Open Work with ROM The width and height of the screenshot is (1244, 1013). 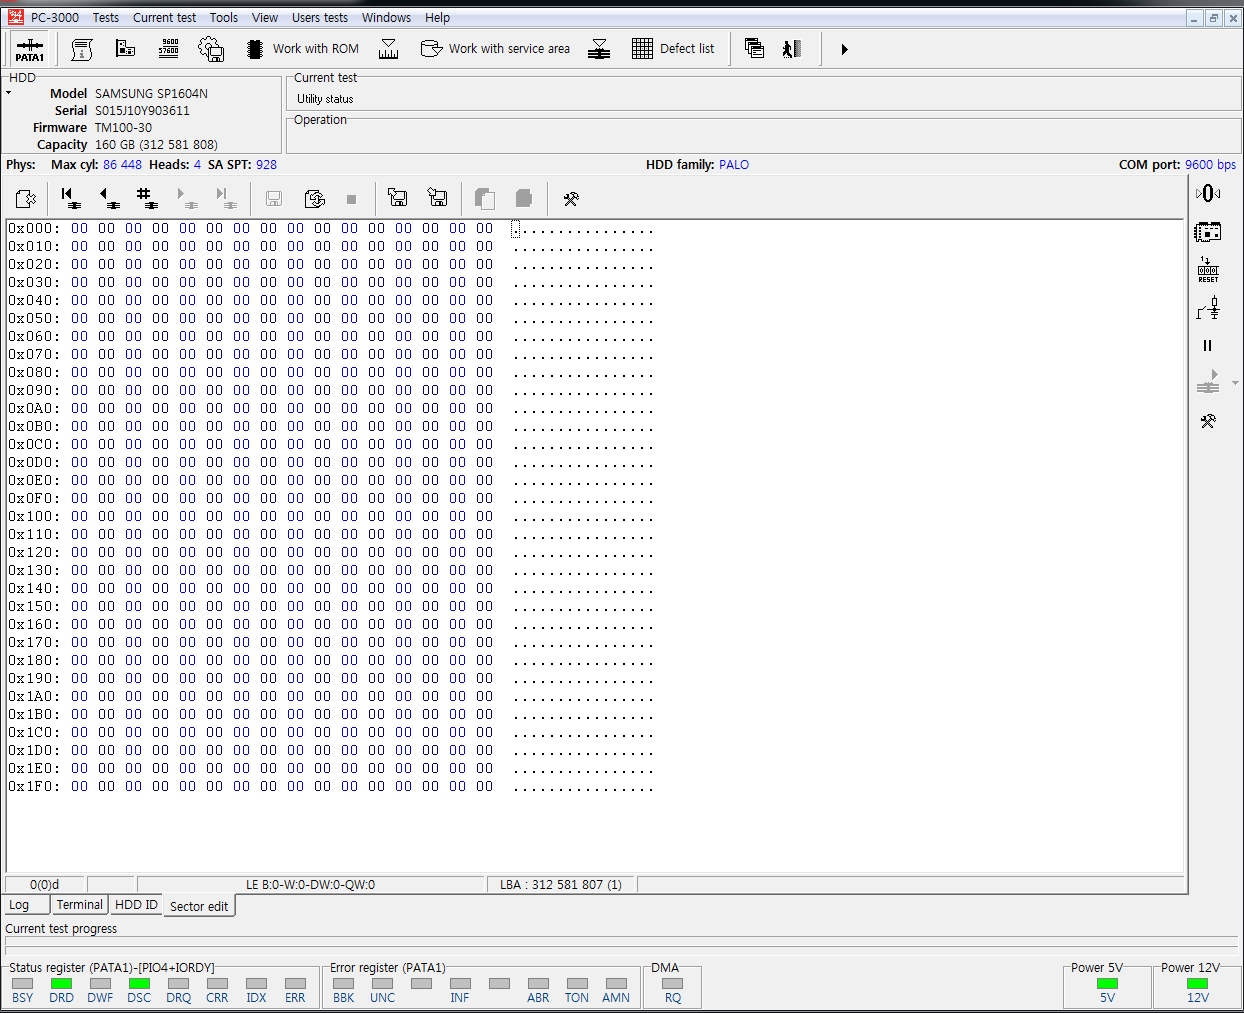point(303,48)
